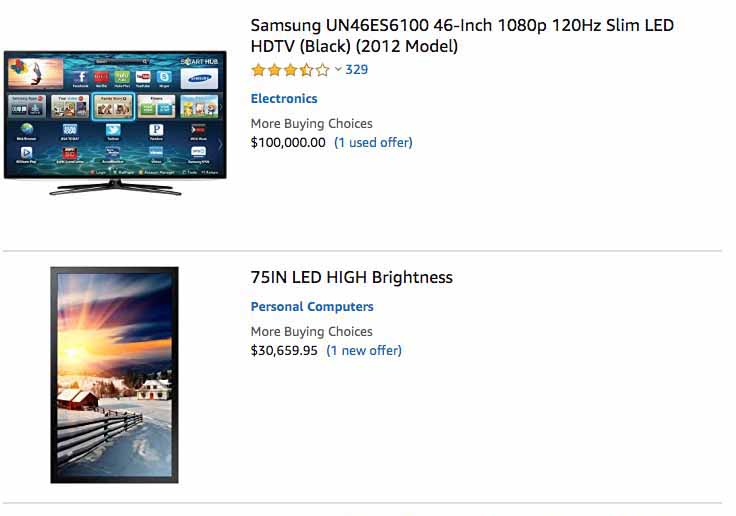
Task: Click the Twitter icon in TV image
Action: (113, 131)
